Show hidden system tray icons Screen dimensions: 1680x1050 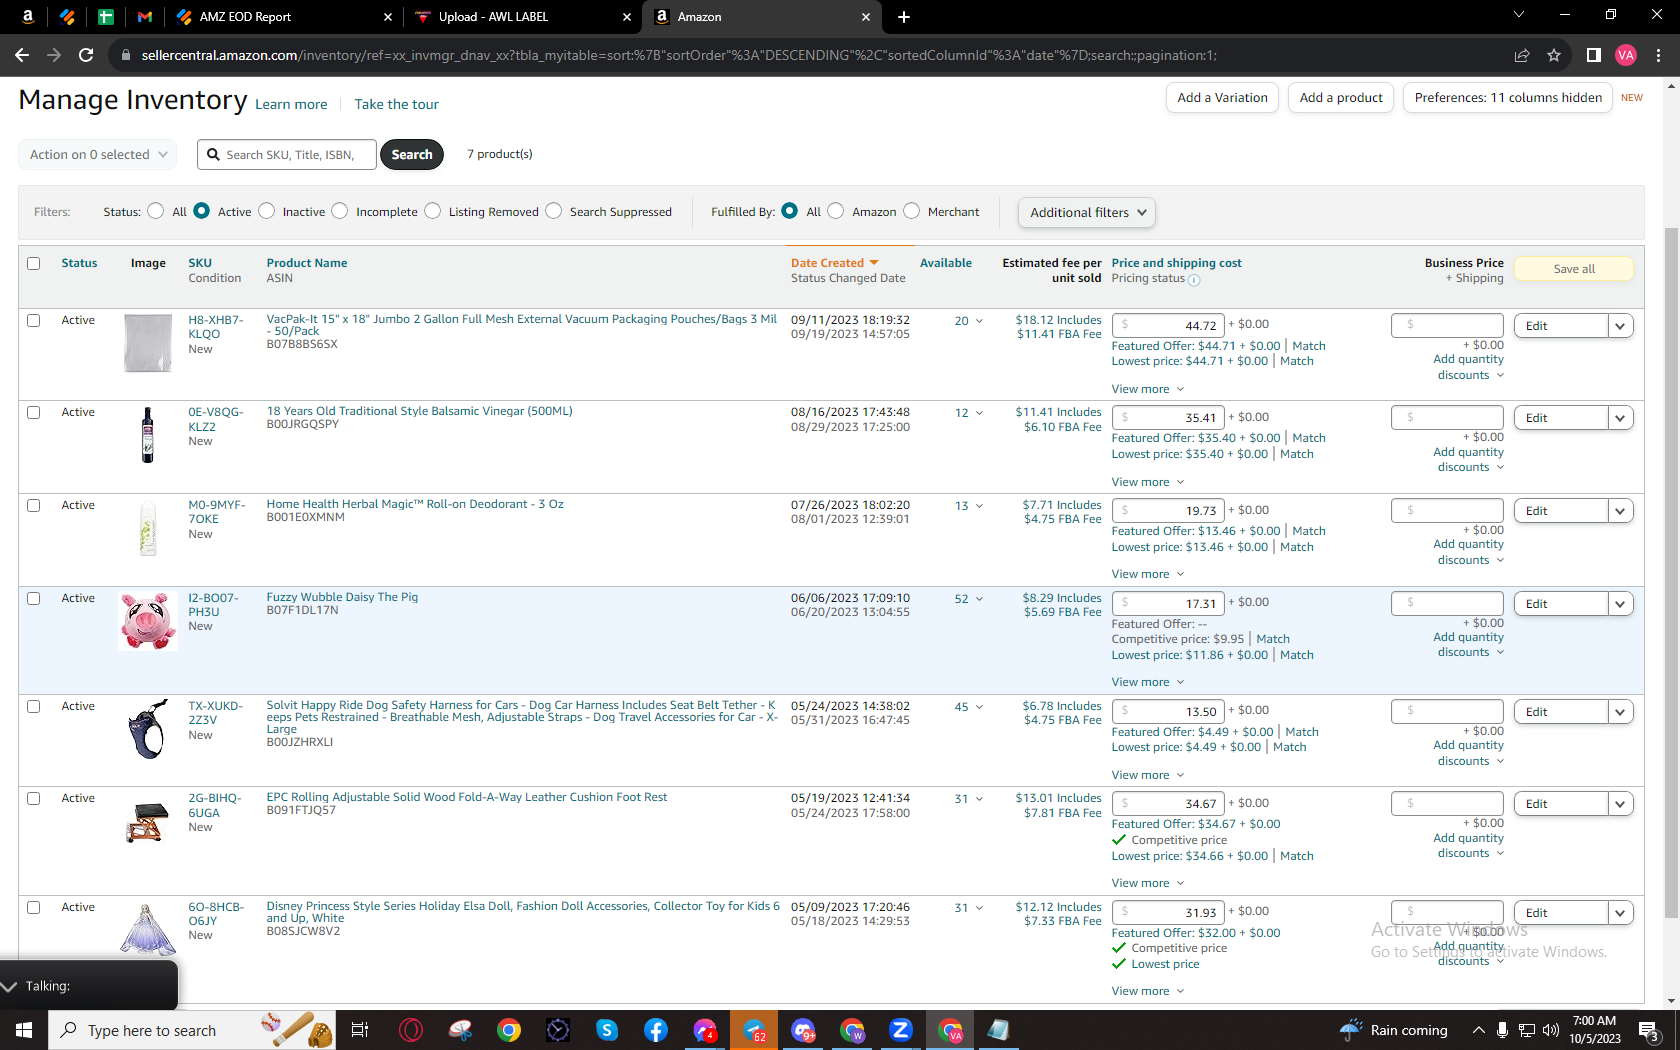1478,1030
